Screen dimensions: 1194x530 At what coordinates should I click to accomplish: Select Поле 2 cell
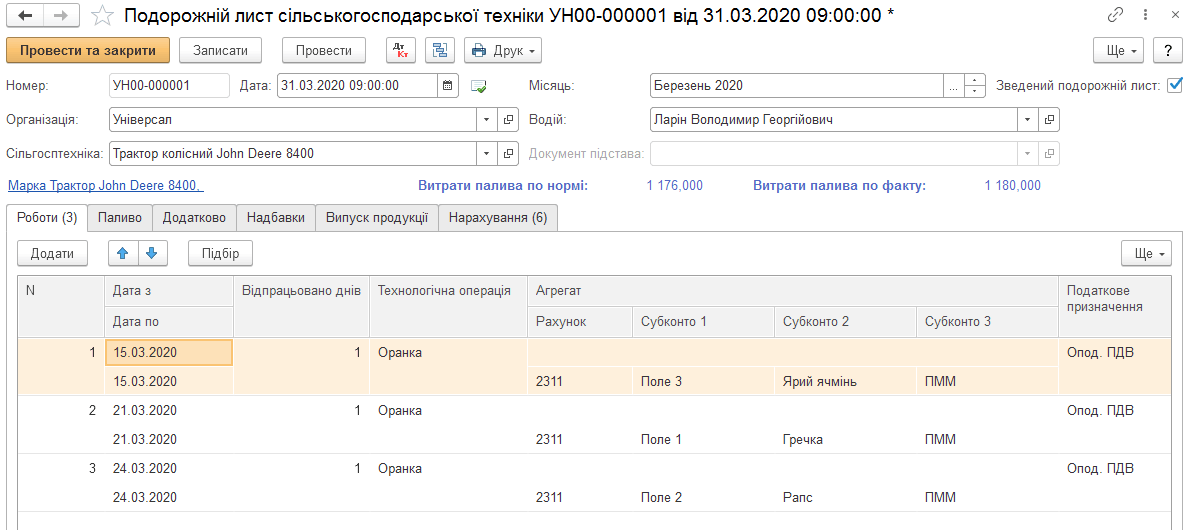[x=703, y=497]
